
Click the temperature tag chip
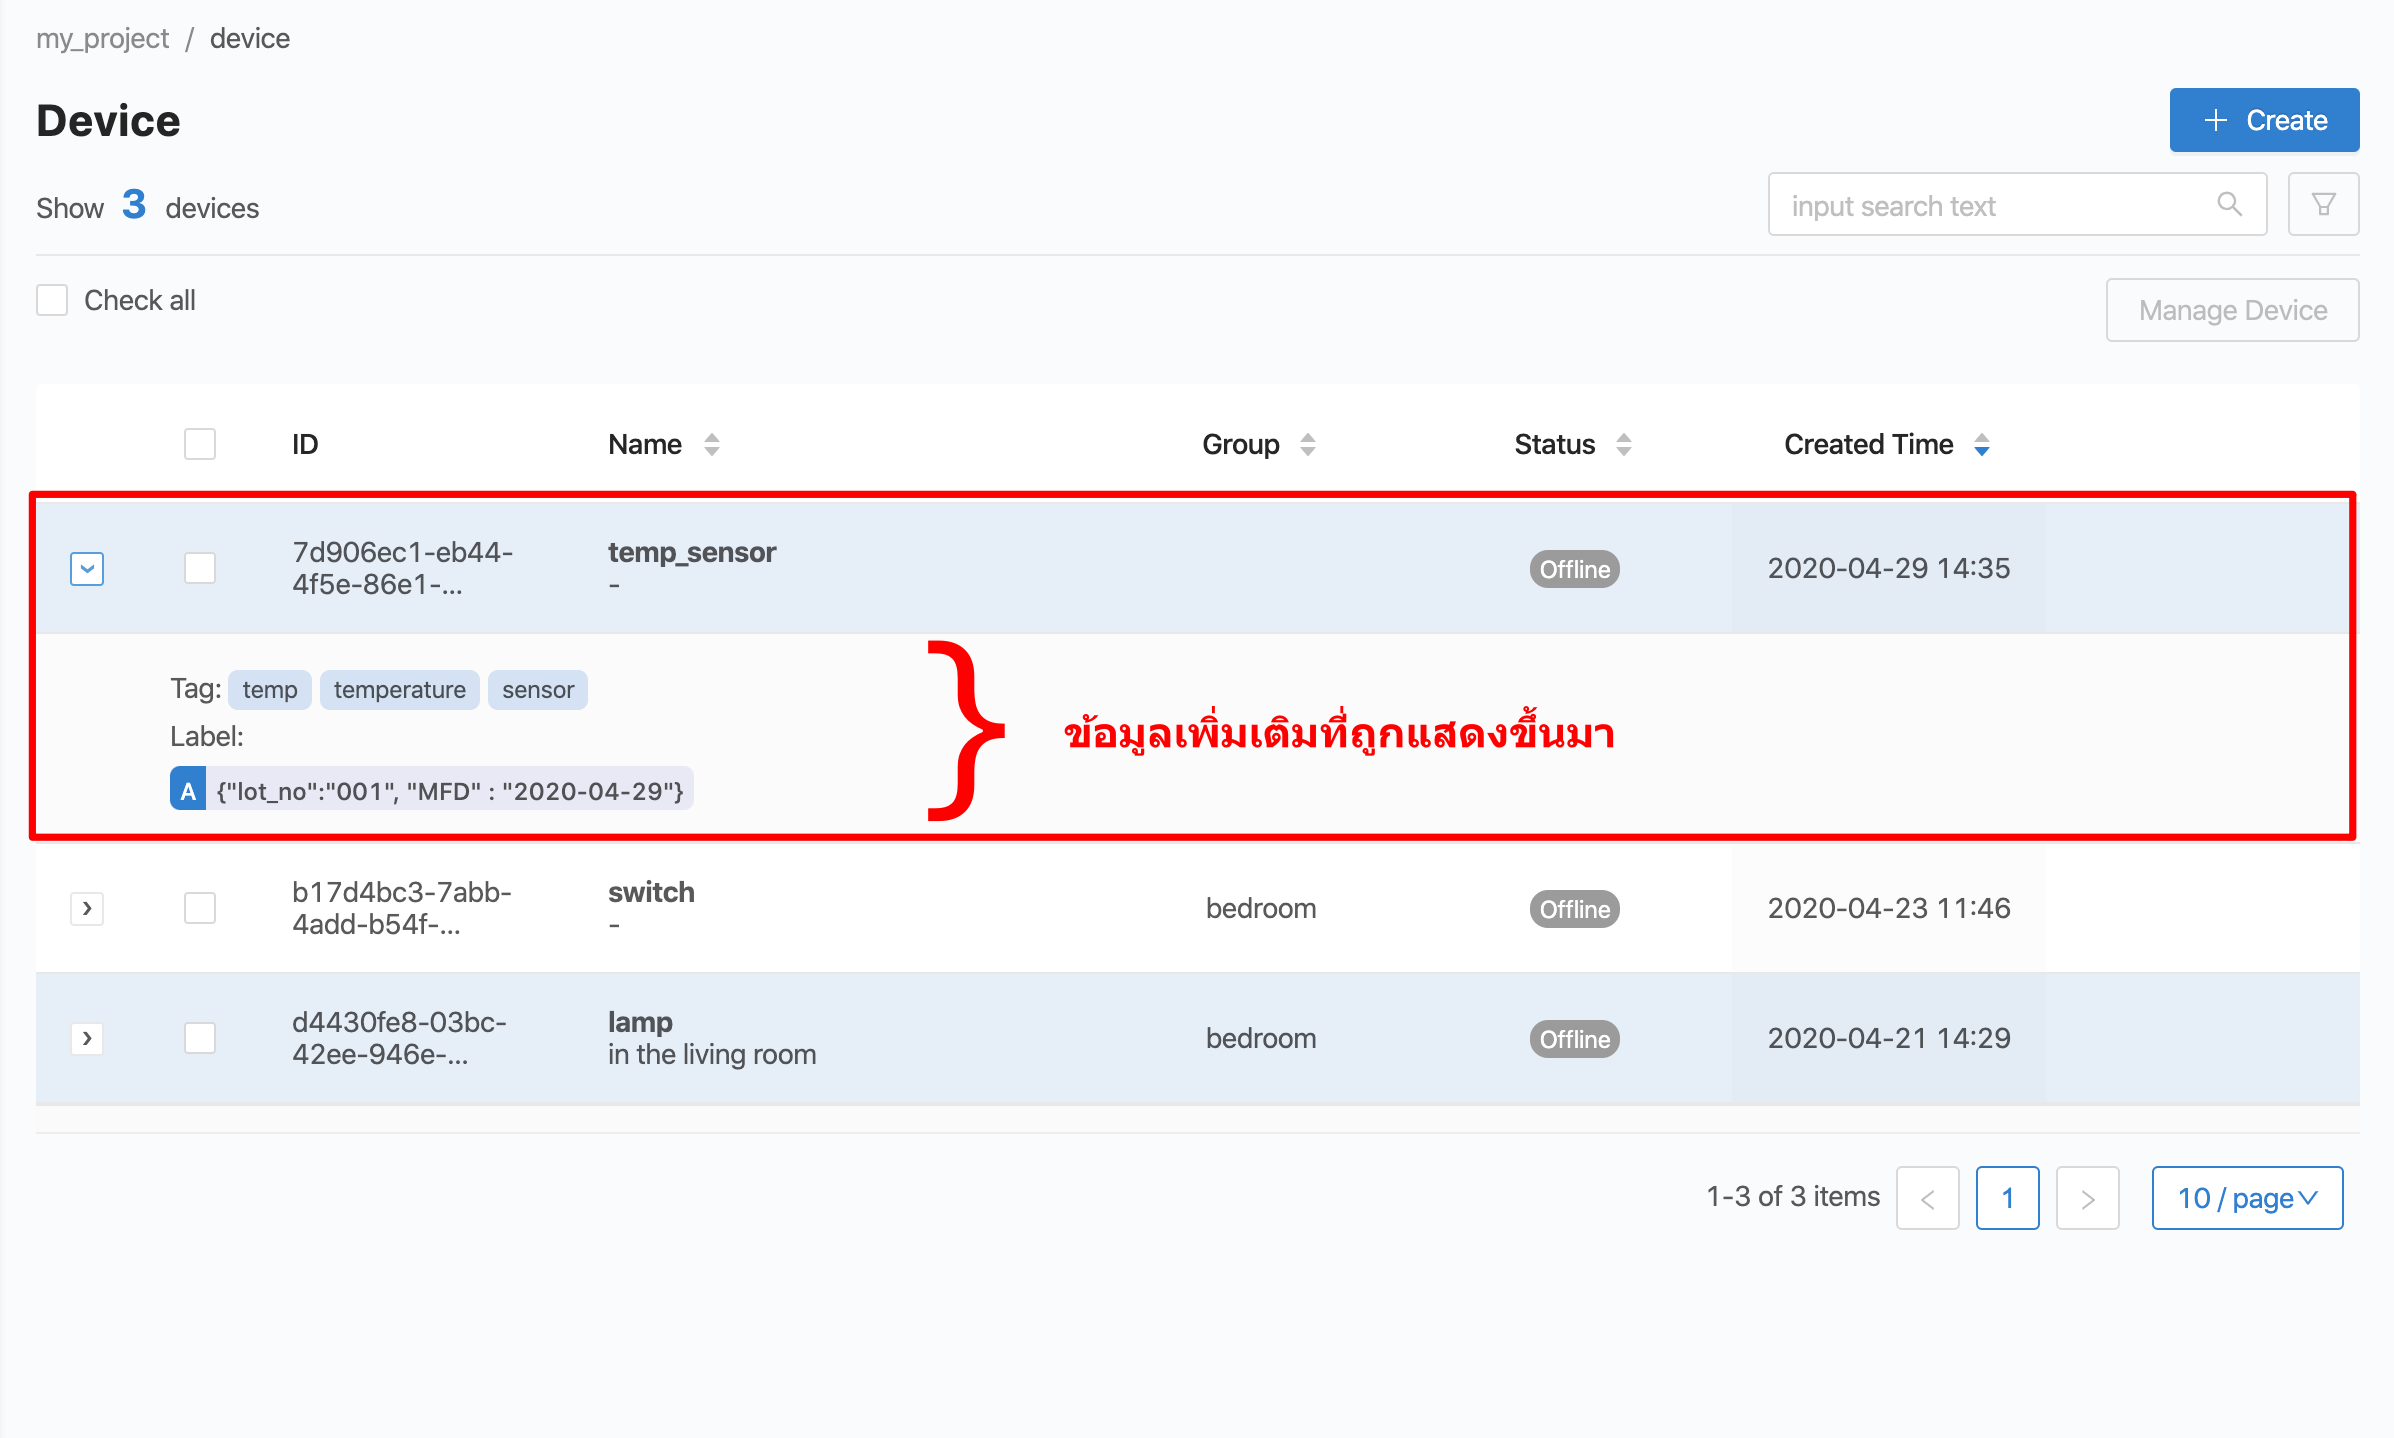click(400, 690)
